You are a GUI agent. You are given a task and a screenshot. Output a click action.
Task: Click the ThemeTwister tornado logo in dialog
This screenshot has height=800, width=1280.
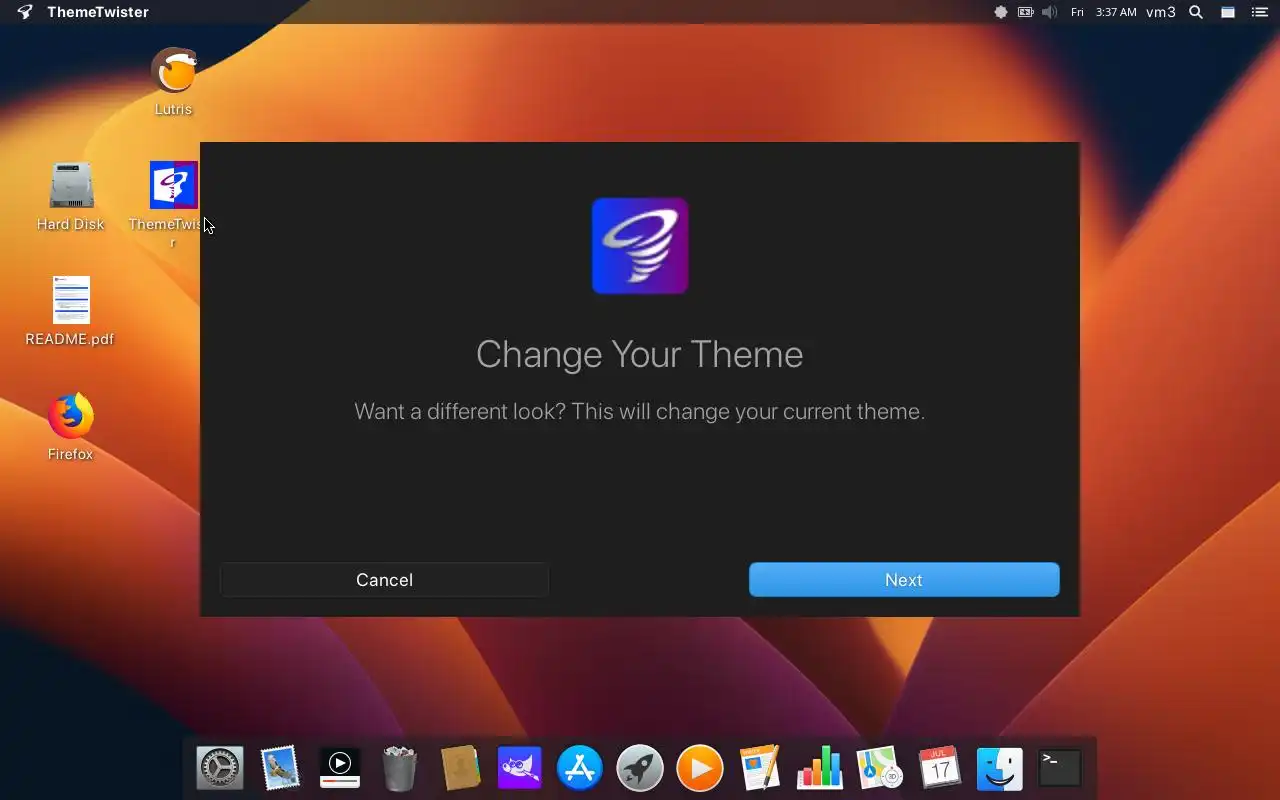[640, 246]
